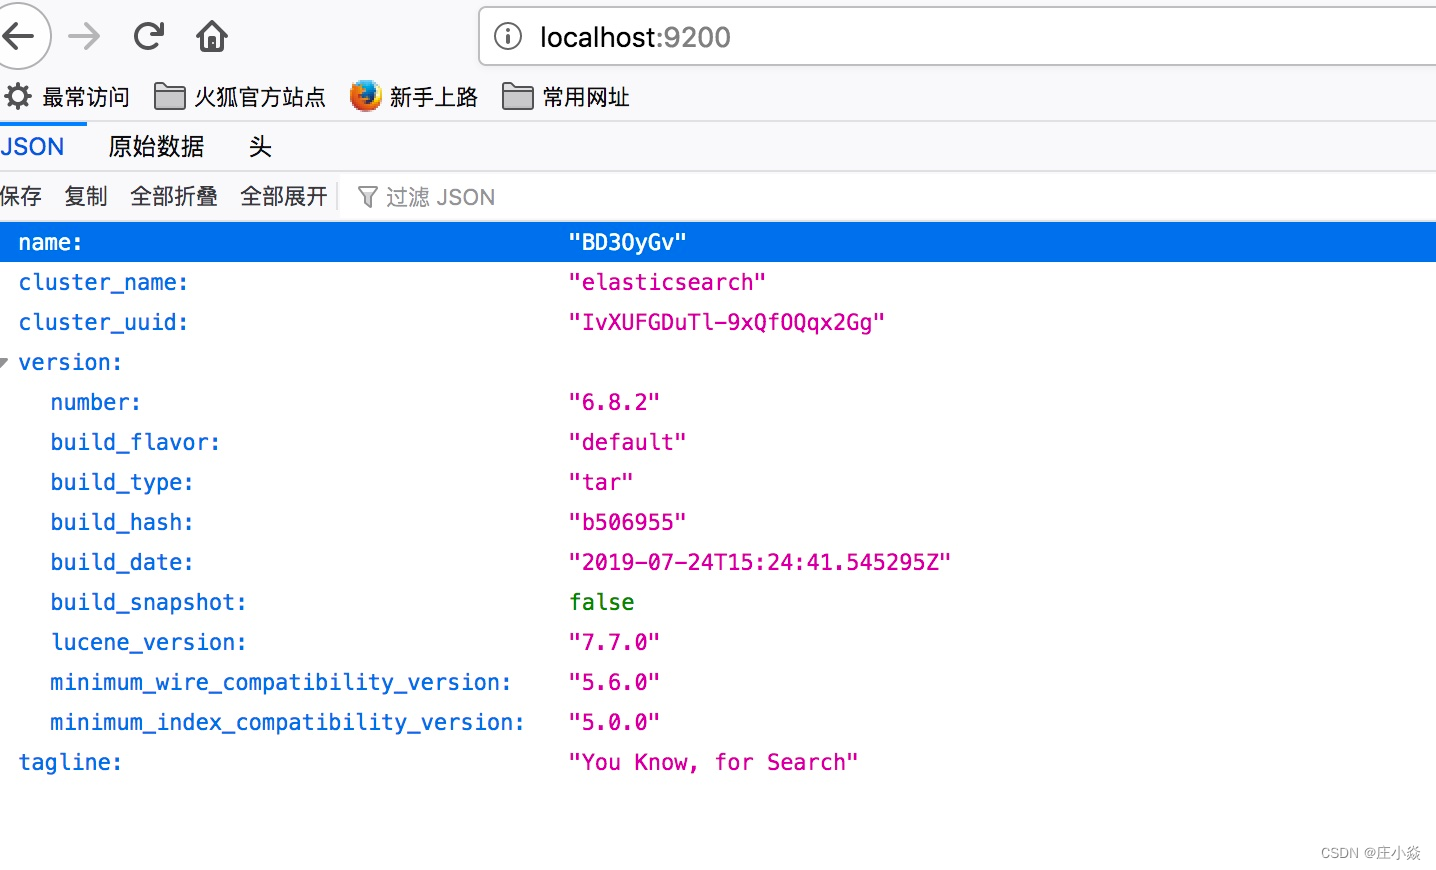Click the forward navigation arrow
This screenshot has width=1436, height=870.
pyautogui.click(x=84, y=37)
